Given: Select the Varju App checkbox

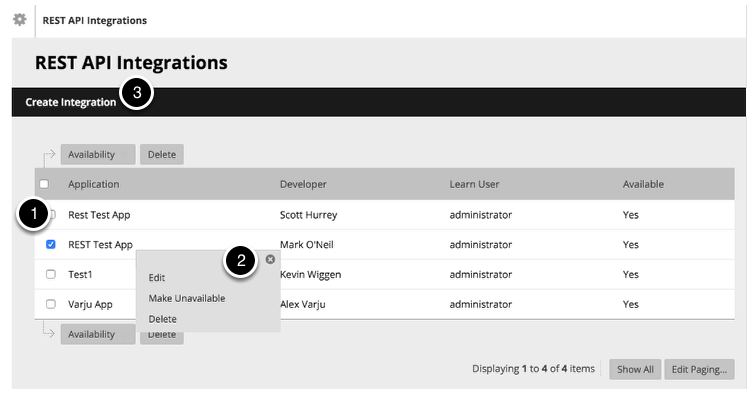Looking at the screenshot, I should pos(50,304).
